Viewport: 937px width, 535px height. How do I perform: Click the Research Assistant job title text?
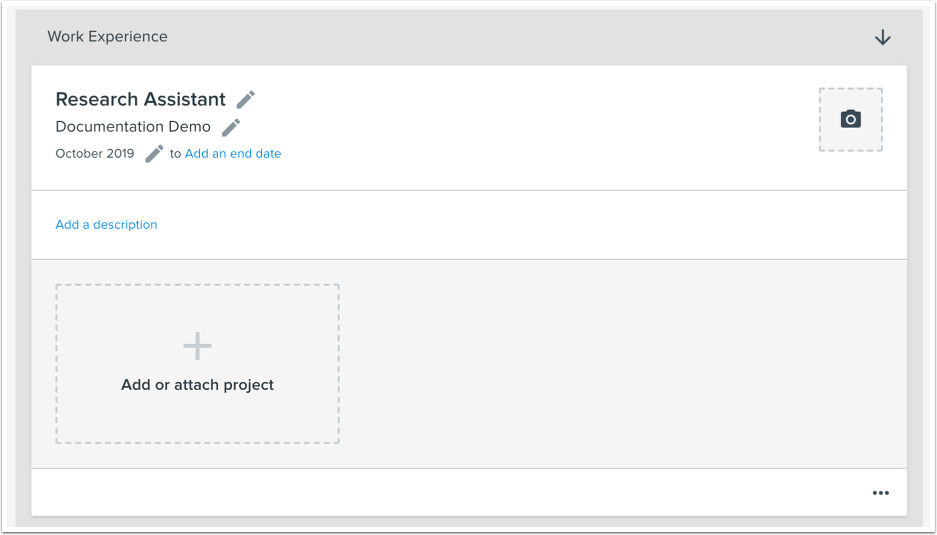[x=140, y=99]
